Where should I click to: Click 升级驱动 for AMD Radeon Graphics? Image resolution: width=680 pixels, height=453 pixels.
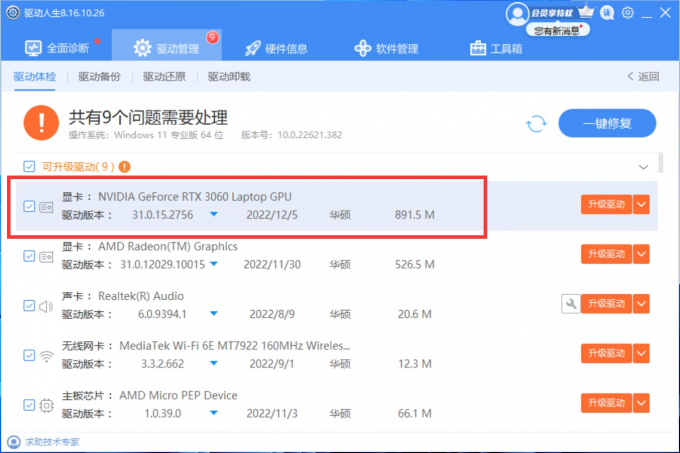pos(606,254)
